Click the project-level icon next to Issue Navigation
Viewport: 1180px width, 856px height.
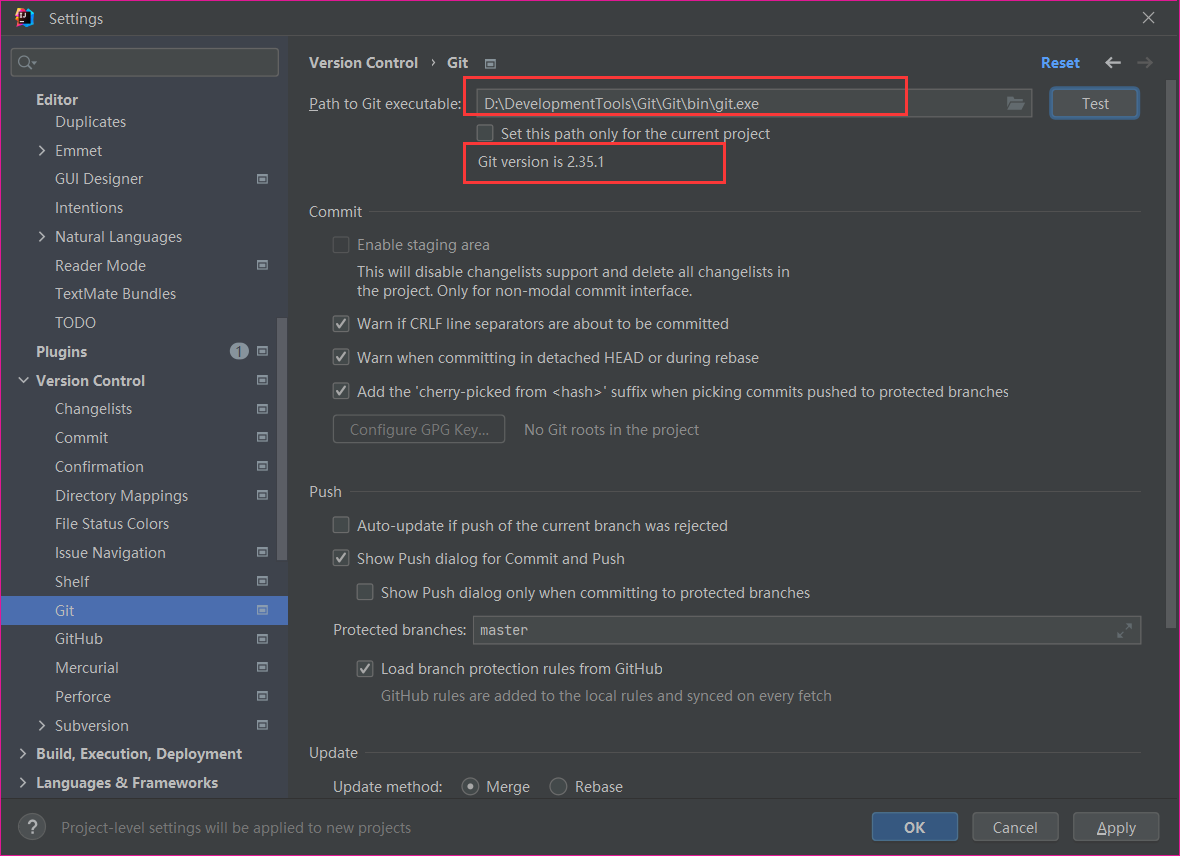262,553
